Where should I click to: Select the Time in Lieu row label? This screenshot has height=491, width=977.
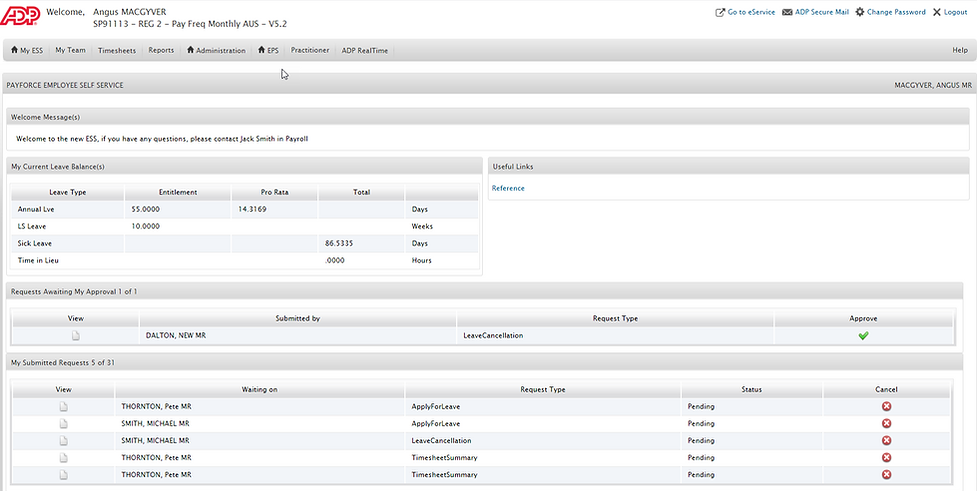[38, 260]
